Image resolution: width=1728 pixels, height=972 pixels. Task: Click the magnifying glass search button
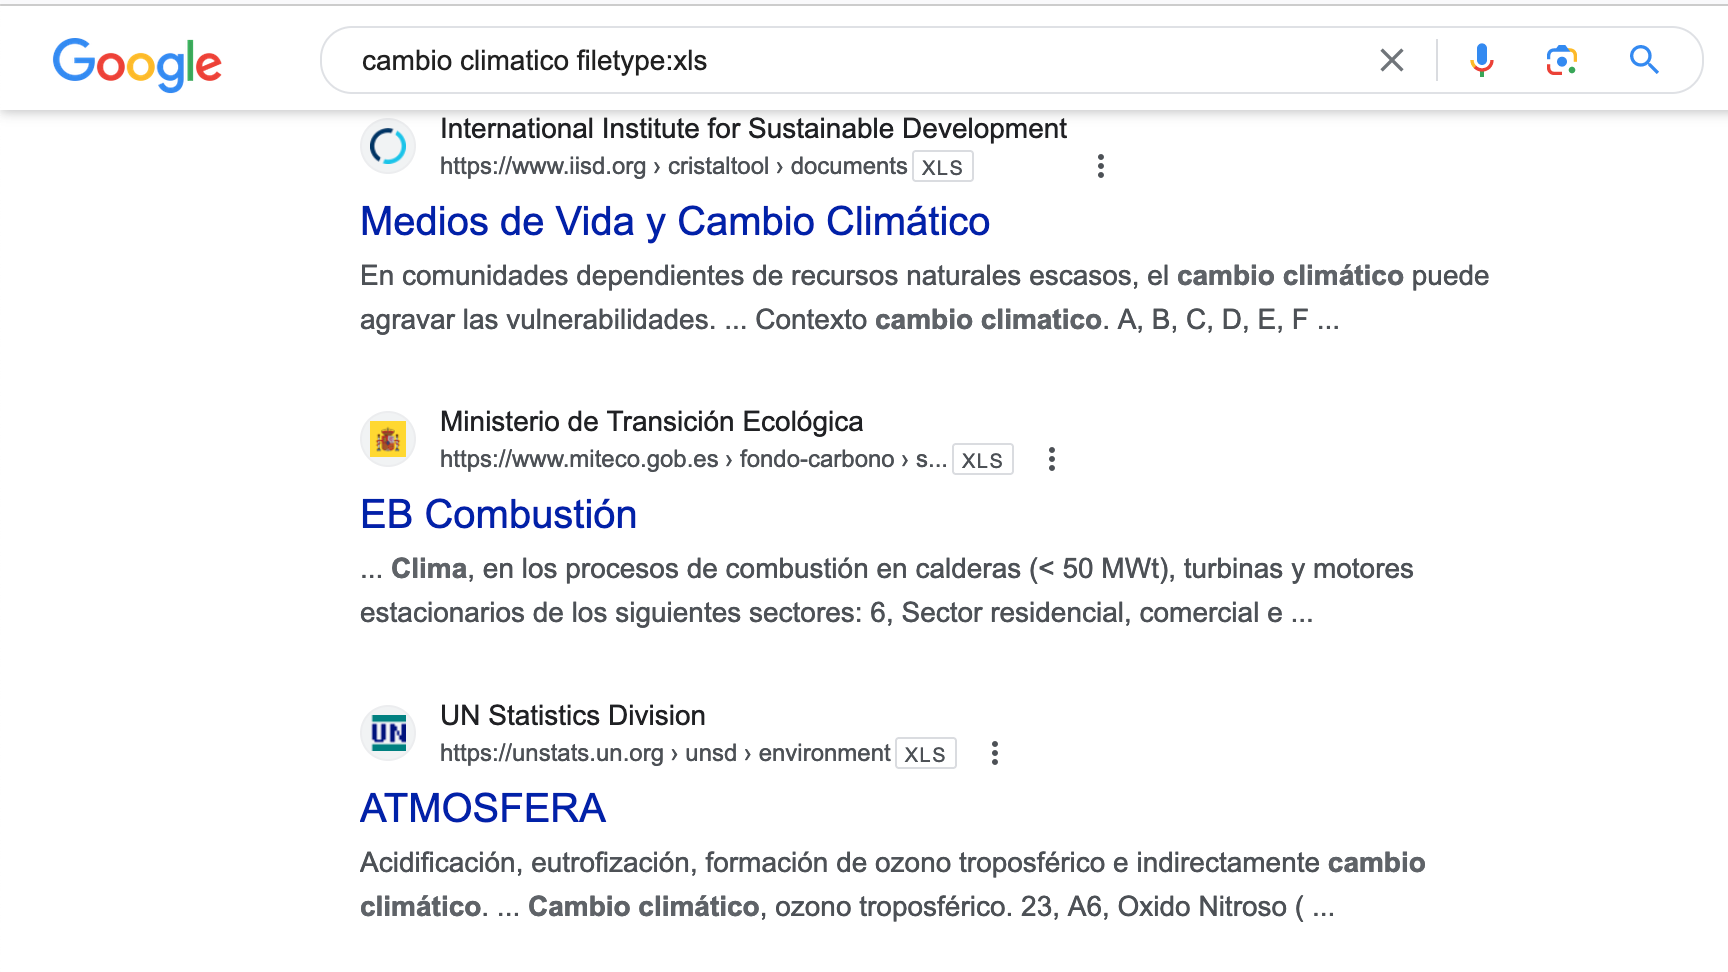pyautogui.click(x=1643, y=61)
